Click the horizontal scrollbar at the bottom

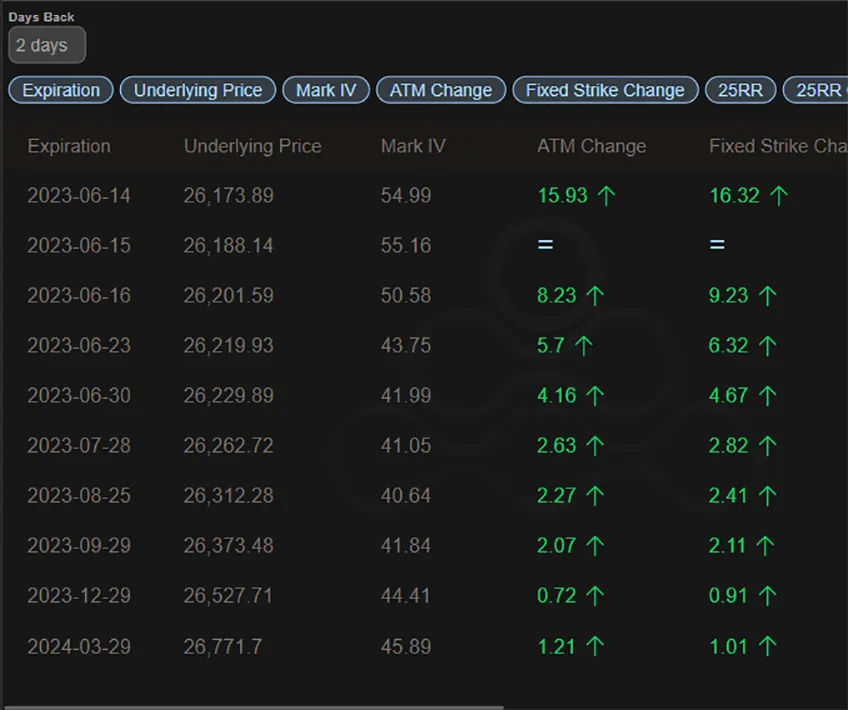pyautogui.click(x=254, y=707)
